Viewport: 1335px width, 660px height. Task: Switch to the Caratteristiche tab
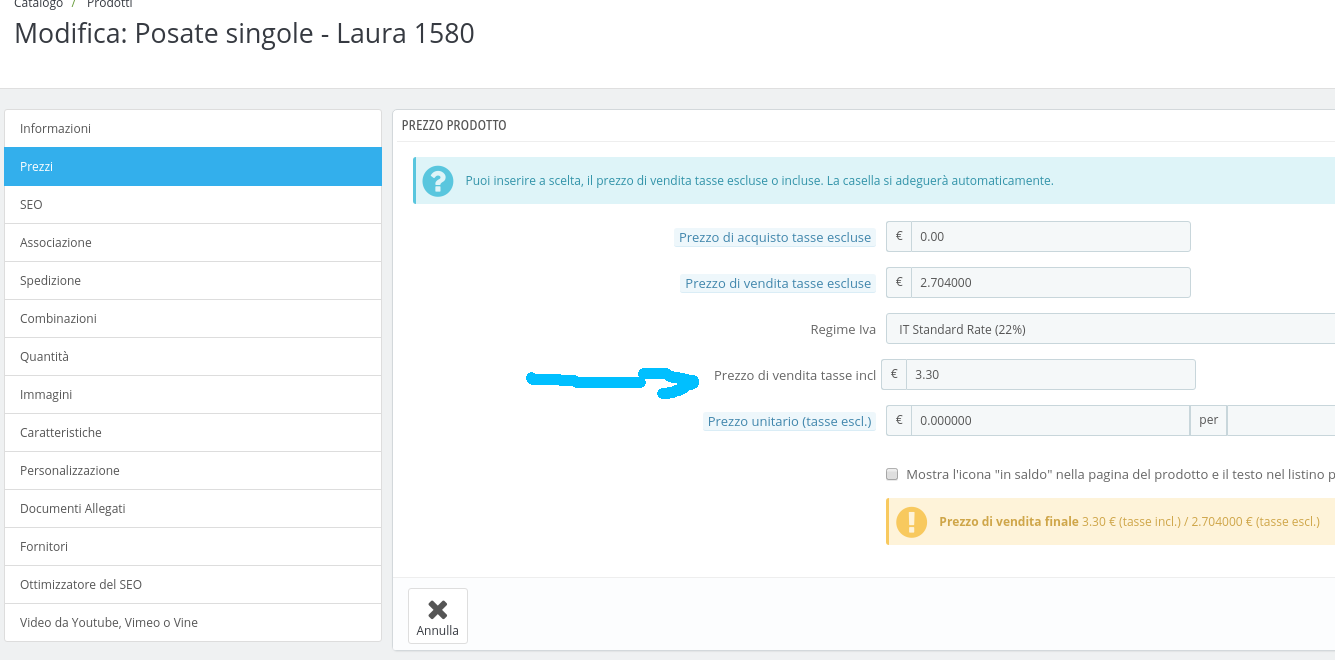pyautogui.click(x=193, y=433)
